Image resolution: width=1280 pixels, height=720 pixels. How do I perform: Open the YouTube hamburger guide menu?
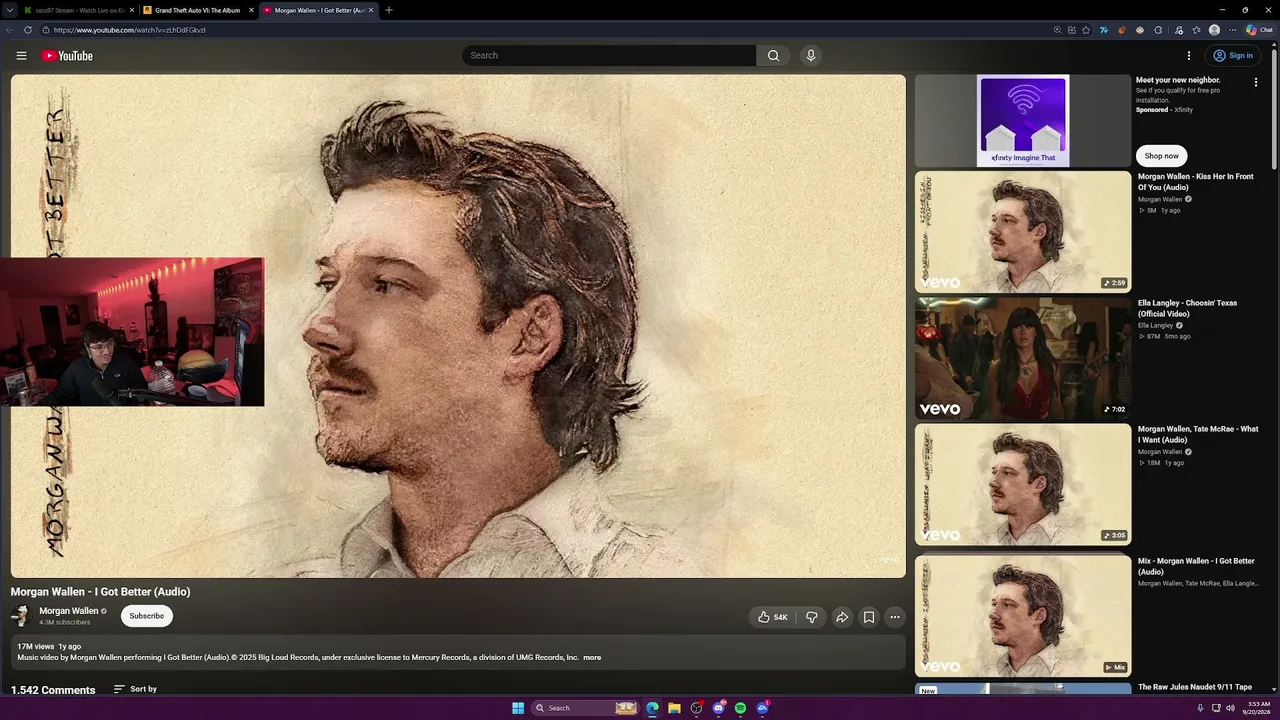[21, 56]
